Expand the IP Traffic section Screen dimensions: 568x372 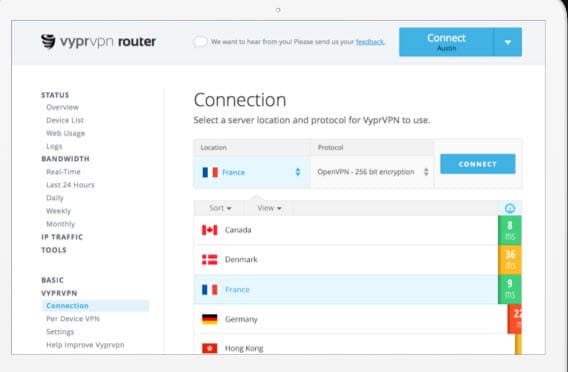point(62,237)
